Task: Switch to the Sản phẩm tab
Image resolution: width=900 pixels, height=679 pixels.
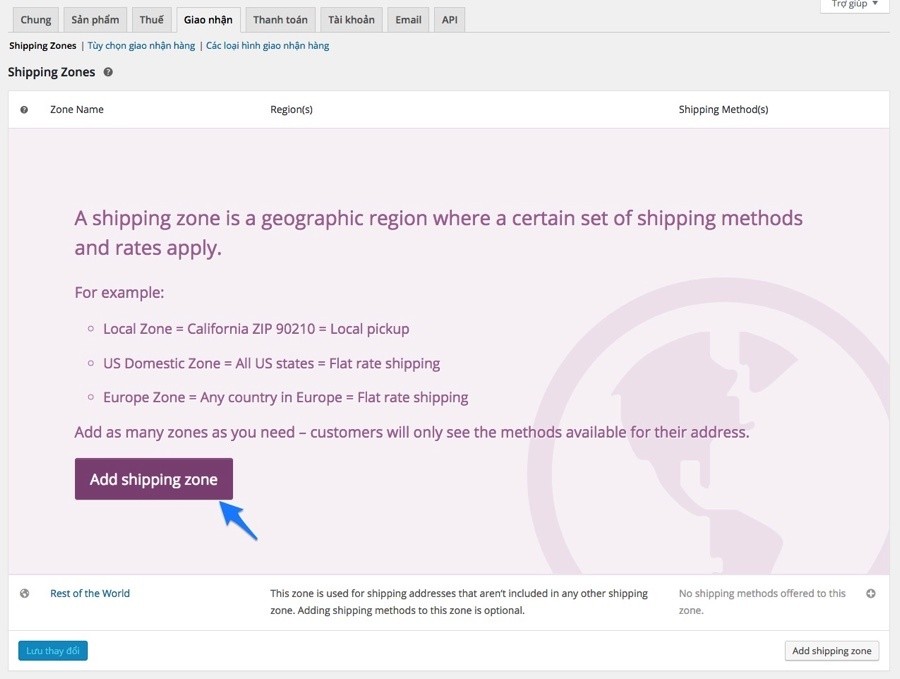Action: point(95,20)
